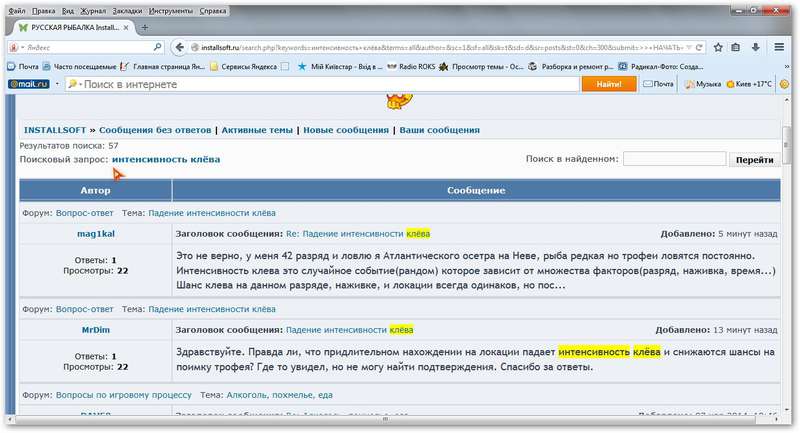Open the Радикал-Фото bookmark

(660, 66)
